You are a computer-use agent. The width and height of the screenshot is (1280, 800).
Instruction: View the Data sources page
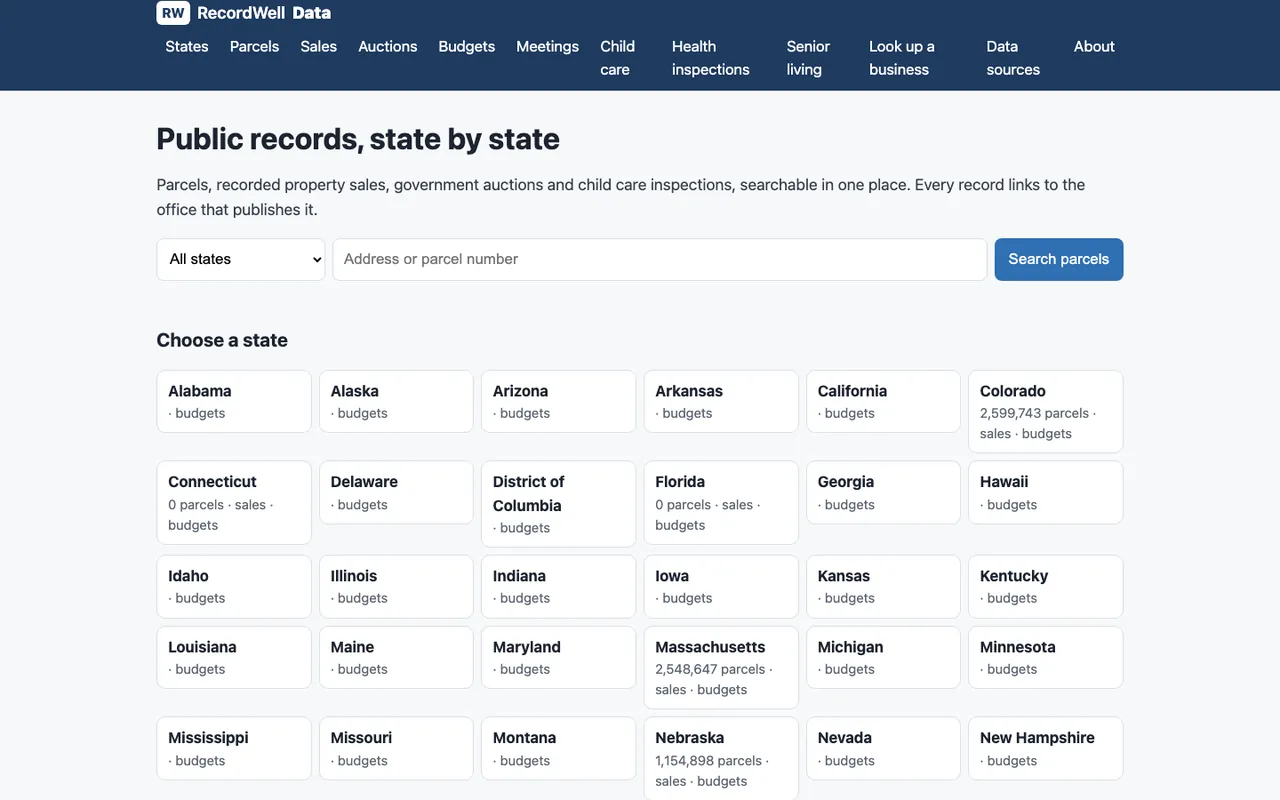click(x=1013, y=58)
